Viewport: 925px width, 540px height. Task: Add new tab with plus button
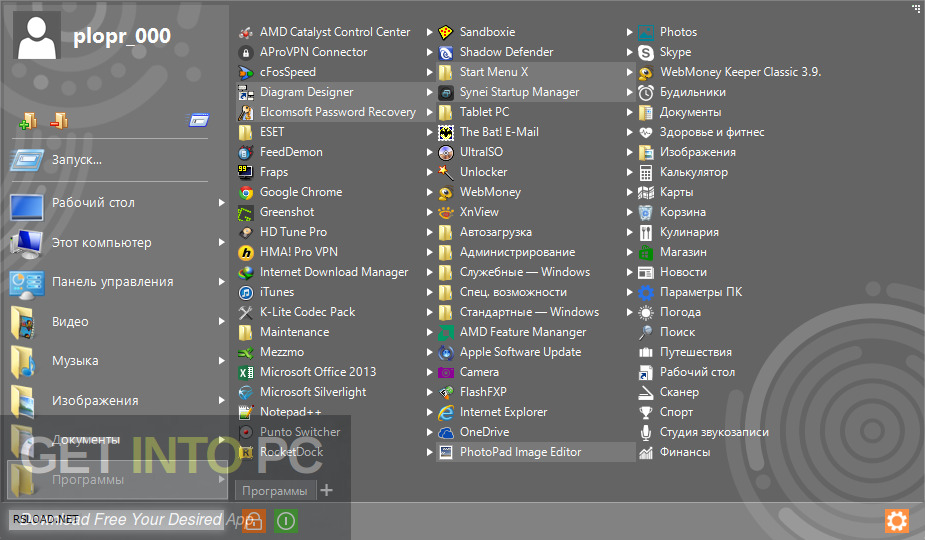(326, 490)
